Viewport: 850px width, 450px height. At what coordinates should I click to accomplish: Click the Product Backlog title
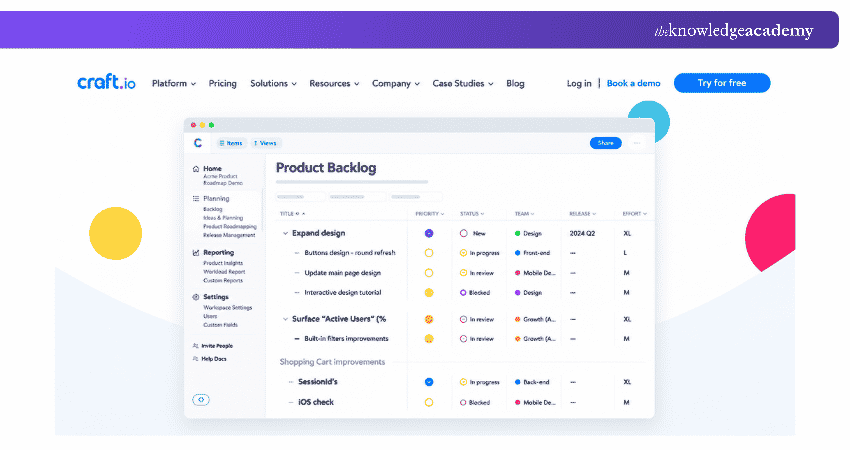(x=326, y=168)
